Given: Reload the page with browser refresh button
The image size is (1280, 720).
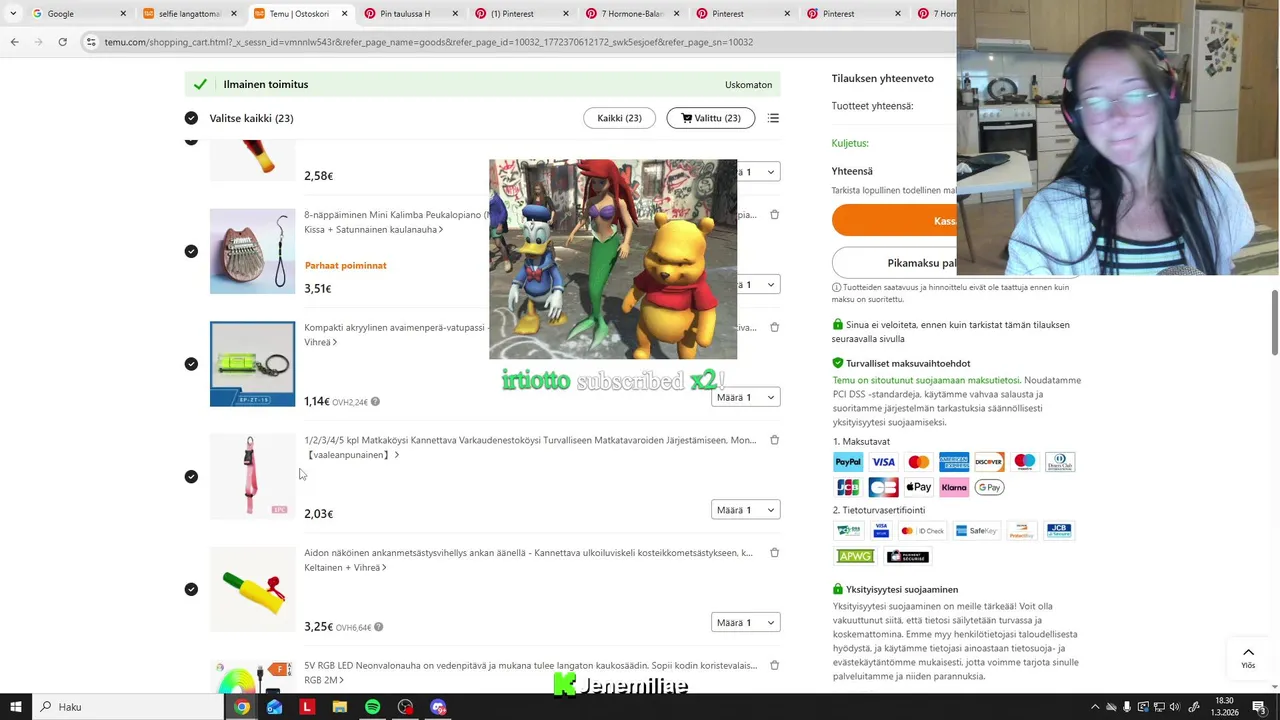Looking at the screenshot, I should 62,42.
